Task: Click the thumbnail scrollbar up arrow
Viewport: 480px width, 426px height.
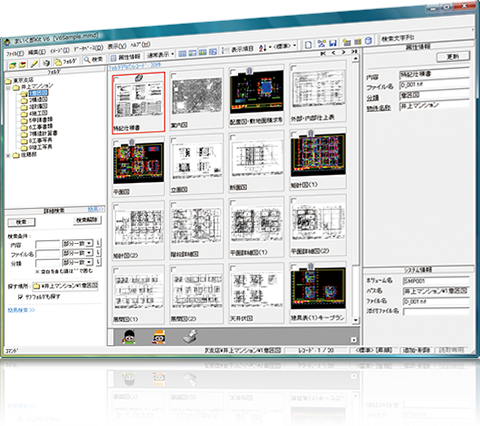Action: pos(355,59)
